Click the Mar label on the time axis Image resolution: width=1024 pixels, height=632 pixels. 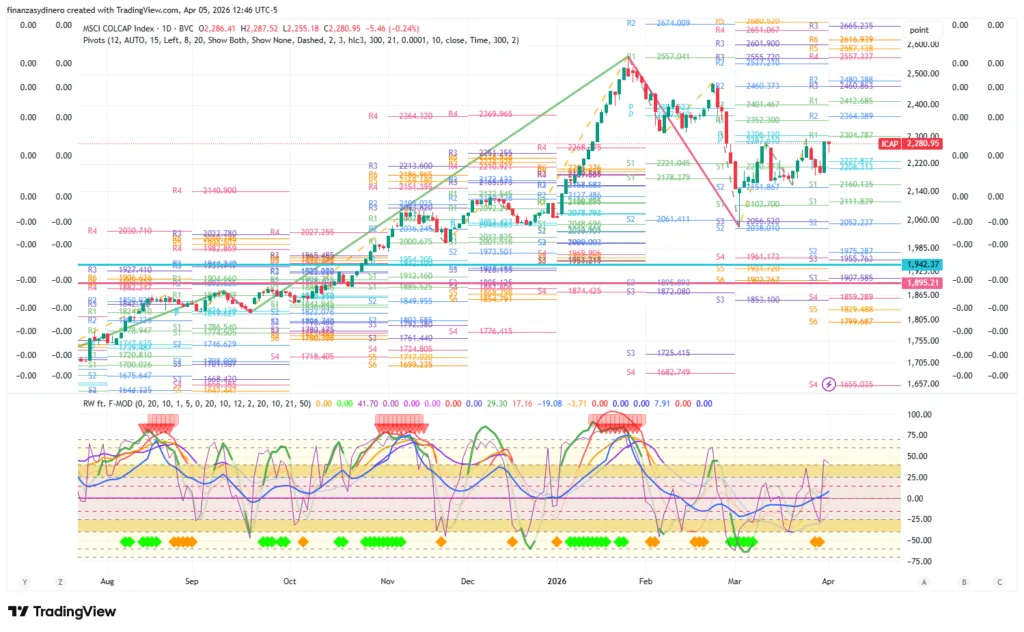(x=735, y=580)
